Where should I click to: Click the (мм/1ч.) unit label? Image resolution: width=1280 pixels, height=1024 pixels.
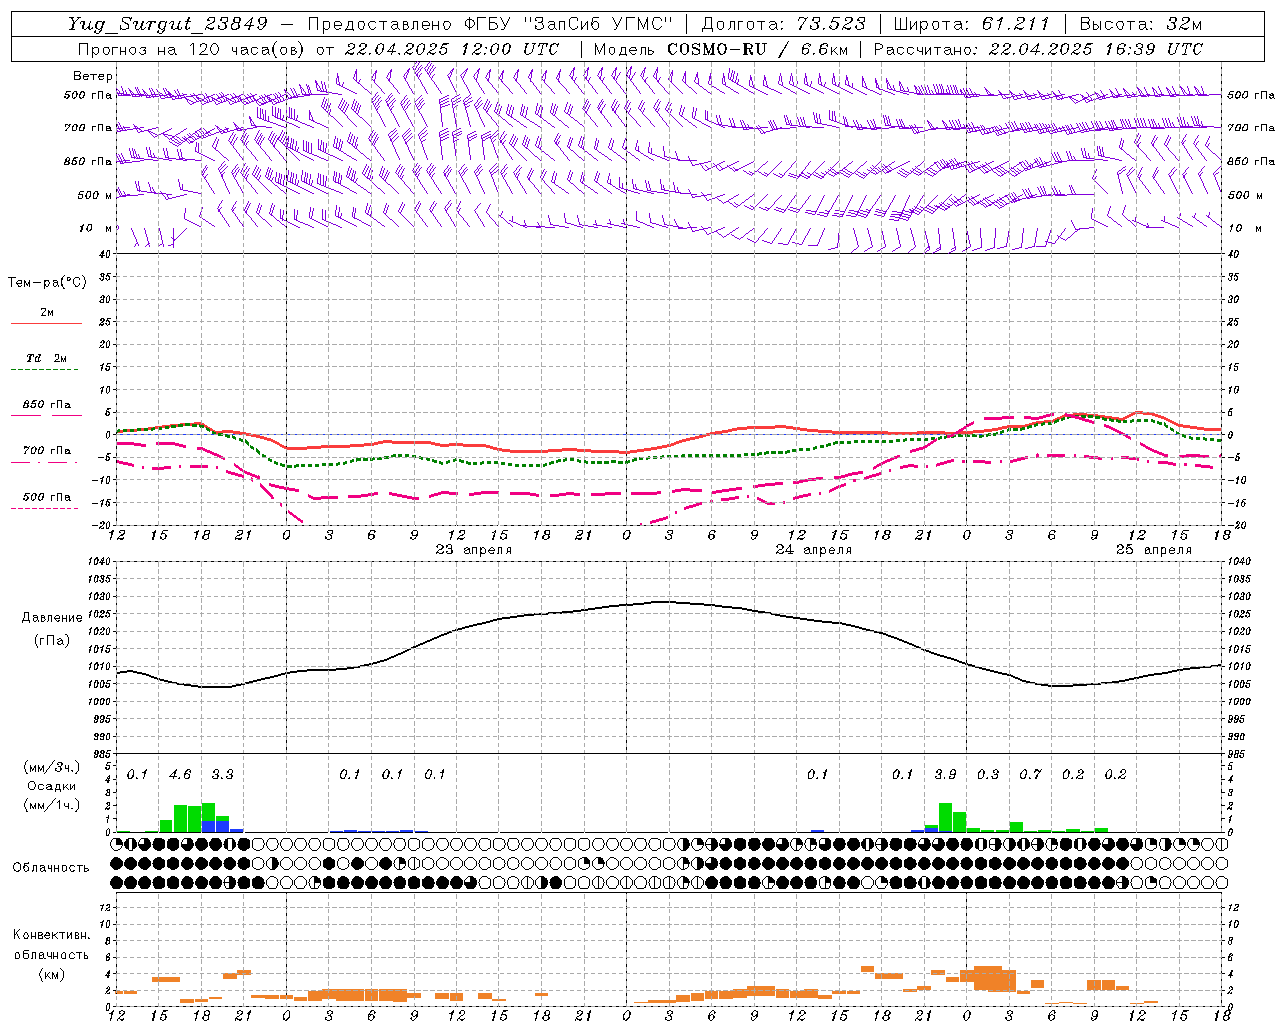51,805
